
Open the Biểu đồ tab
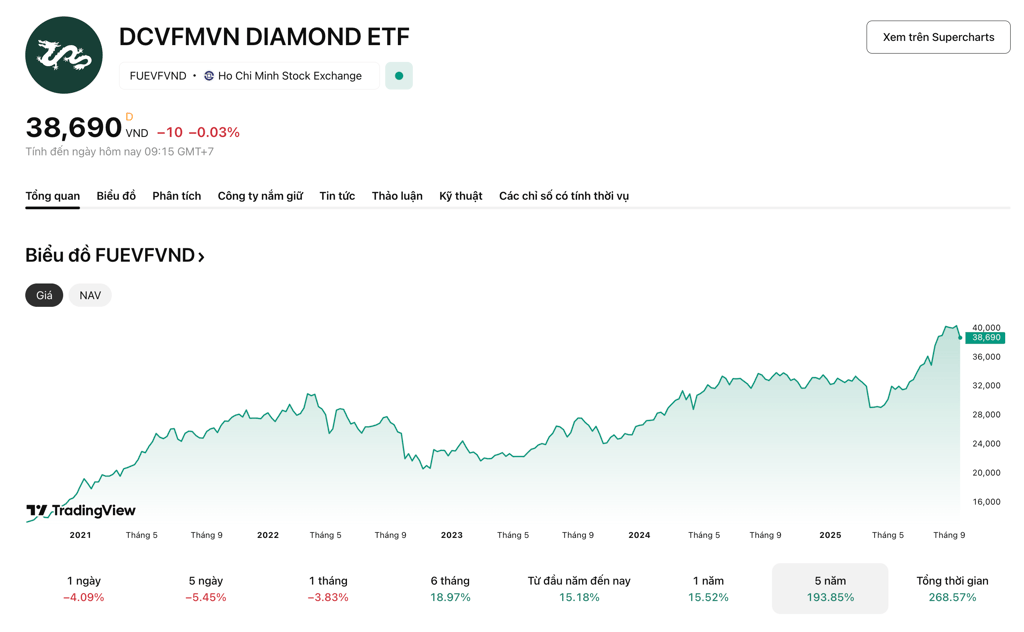[116, 196]
